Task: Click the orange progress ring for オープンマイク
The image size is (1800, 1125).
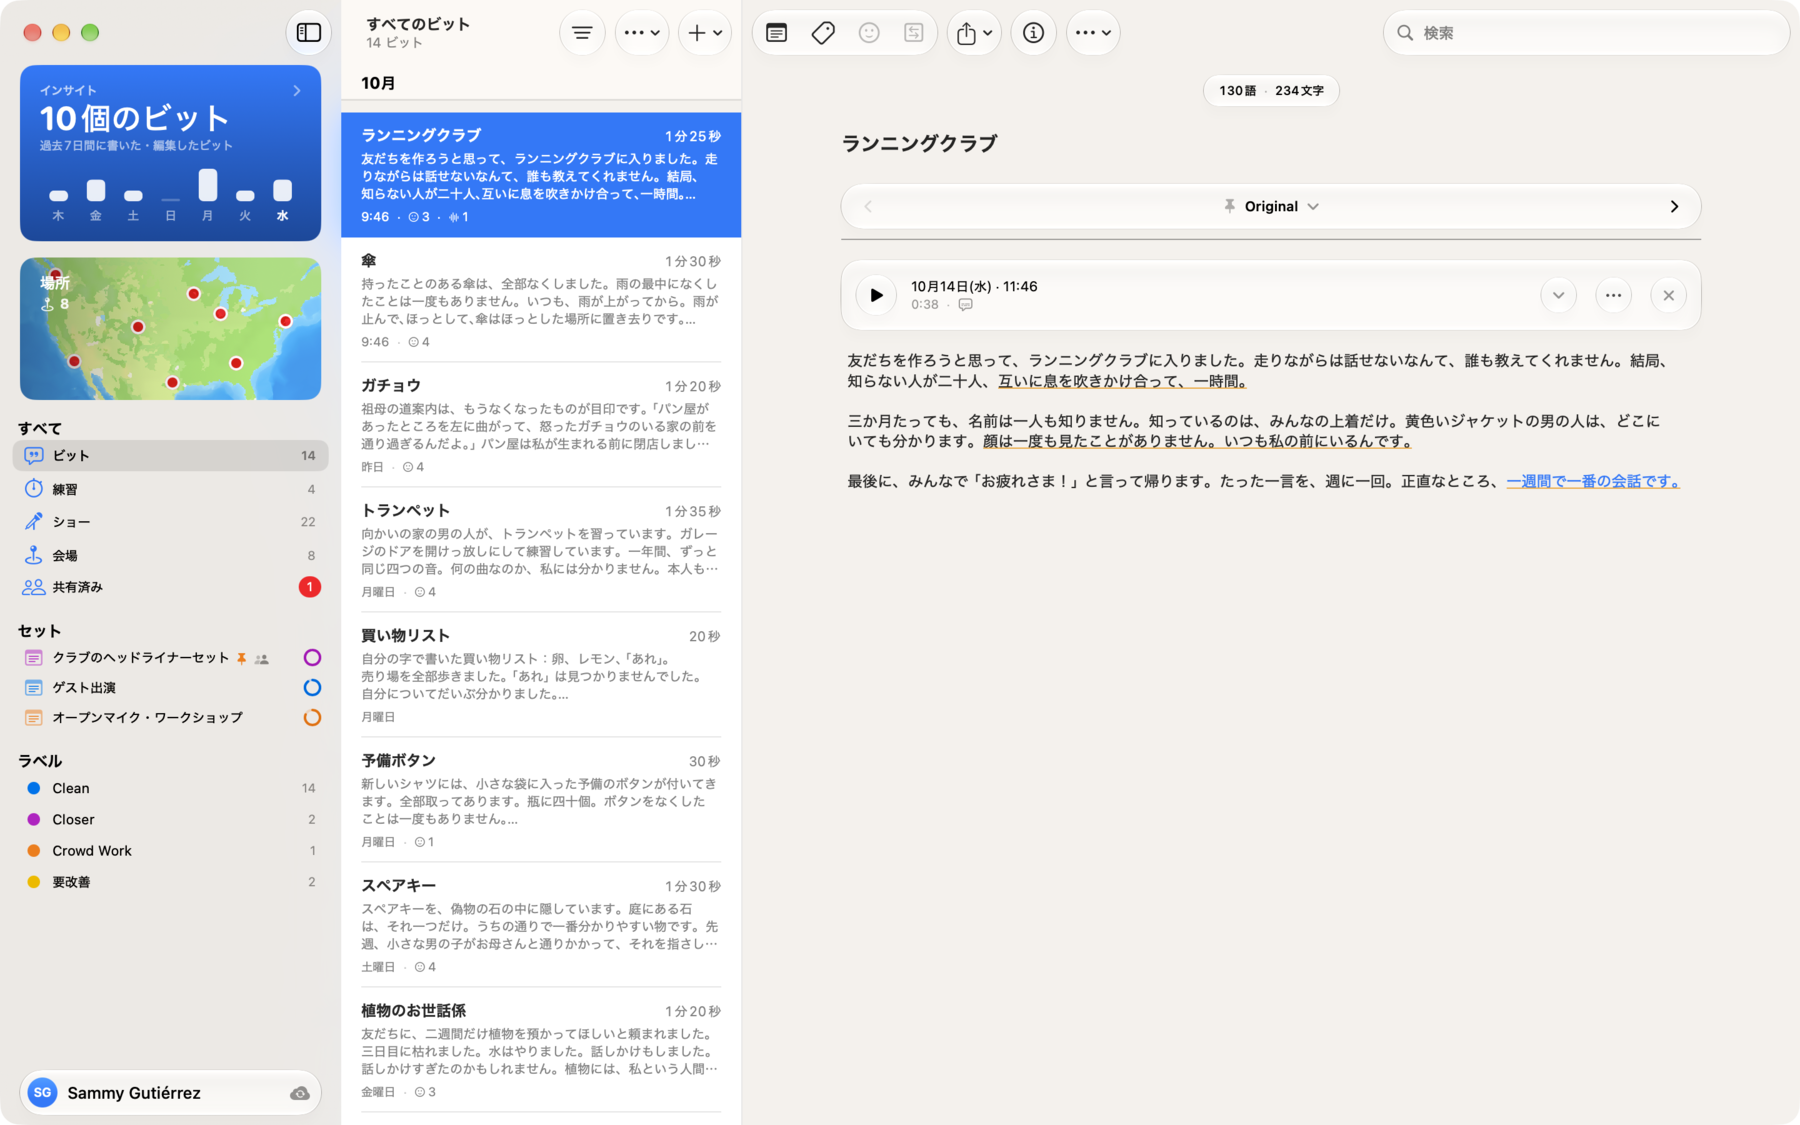Action: coord(312,718)
